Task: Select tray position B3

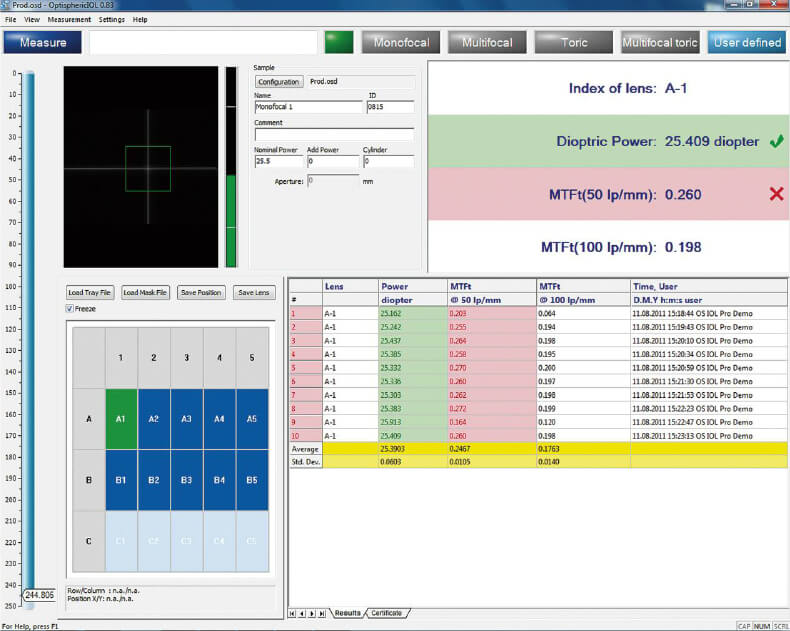Action: [x=186, y=480]
